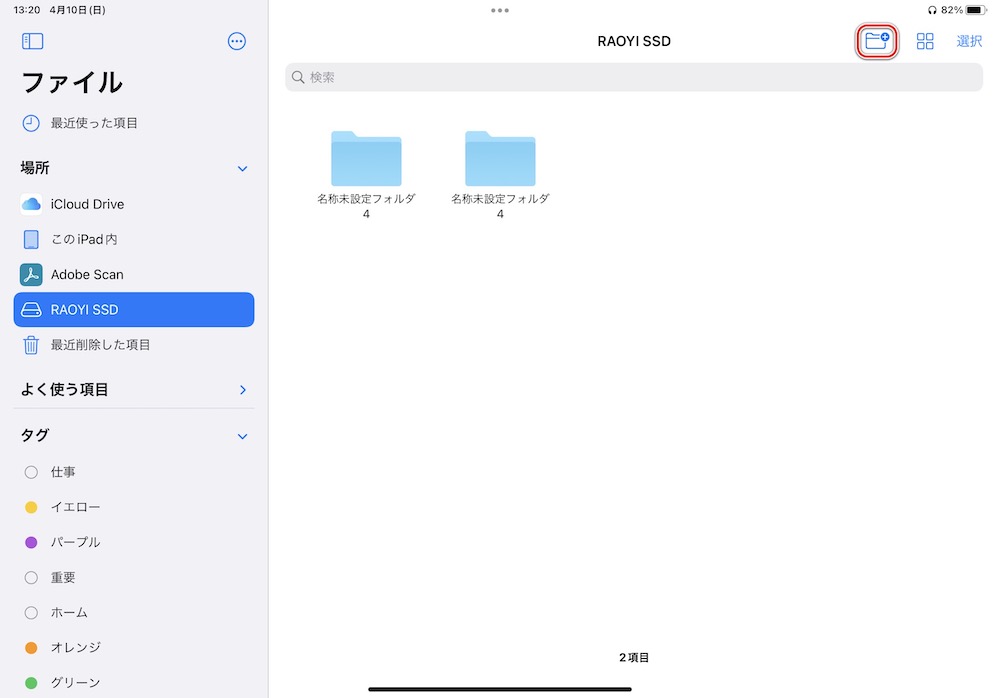The height and width of the screenshot is (698, 1000).
Task: Toggle the sidebar visibility icon
Action: tap(33, 41)
